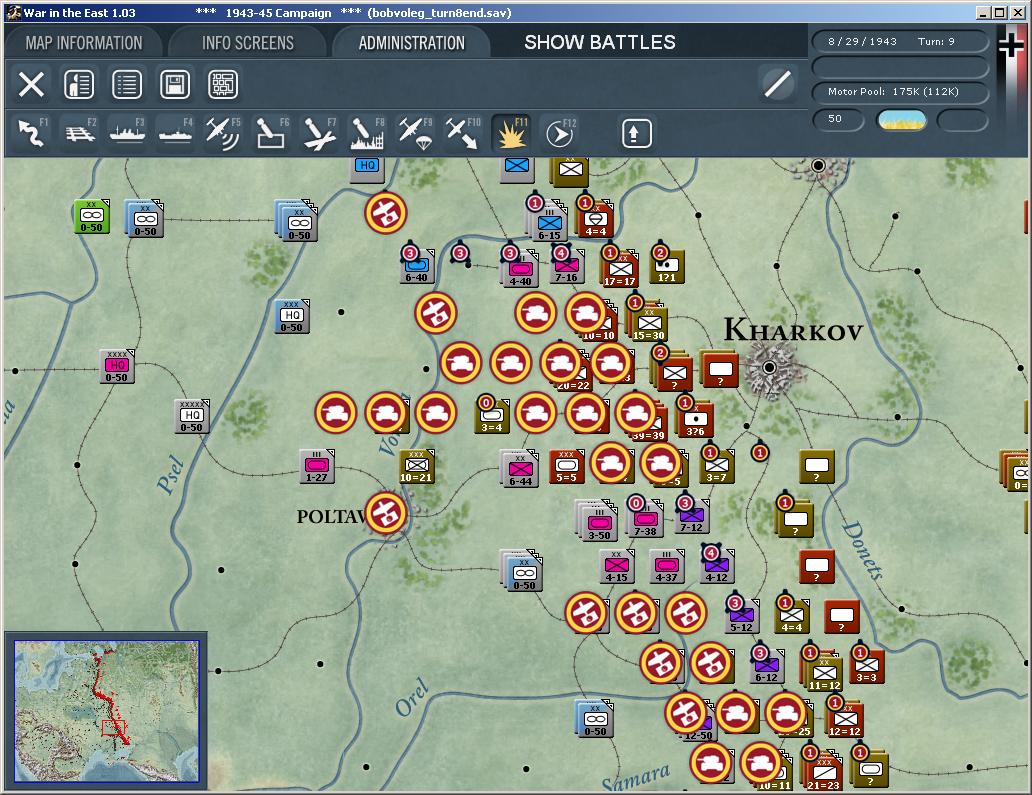
Task: Select the F7 bomb airfield icon
Action: point(319,132)
